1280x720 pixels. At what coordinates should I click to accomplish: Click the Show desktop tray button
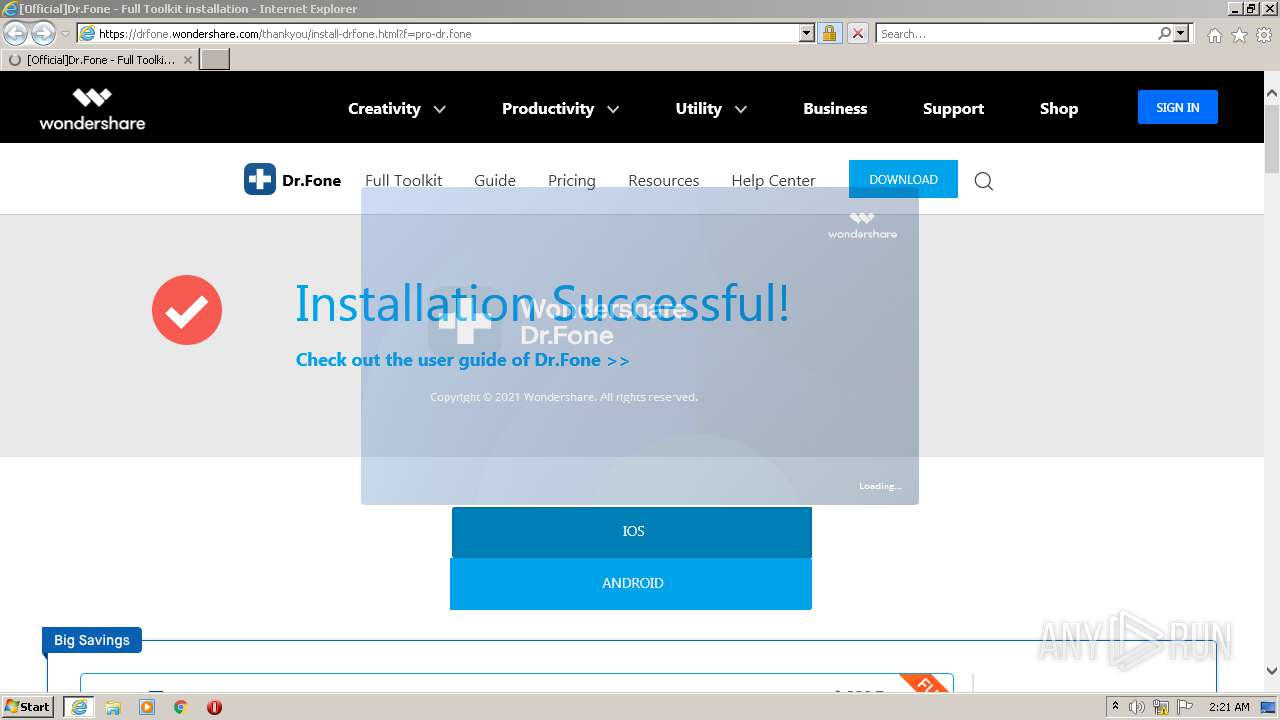pos(1269,707)
